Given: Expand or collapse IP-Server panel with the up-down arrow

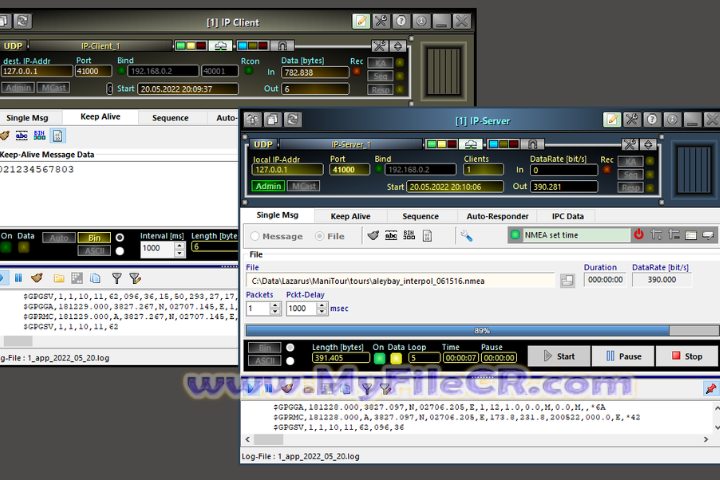Looking at the screenshot, I should 648,145.
